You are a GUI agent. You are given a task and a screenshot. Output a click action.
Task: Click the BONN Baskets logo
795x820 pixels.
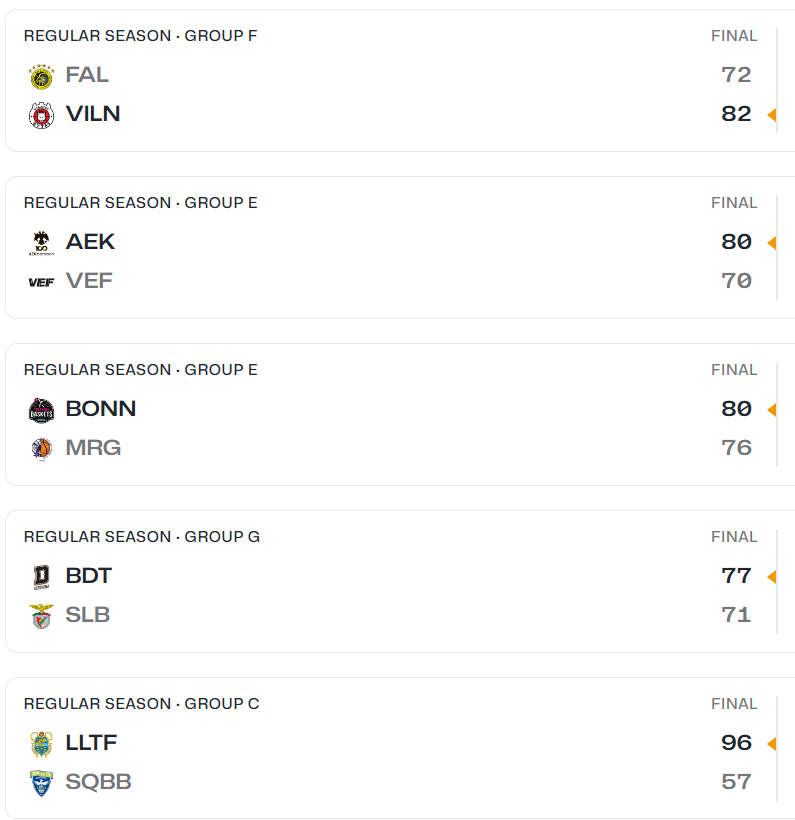(x=41, y=410)
